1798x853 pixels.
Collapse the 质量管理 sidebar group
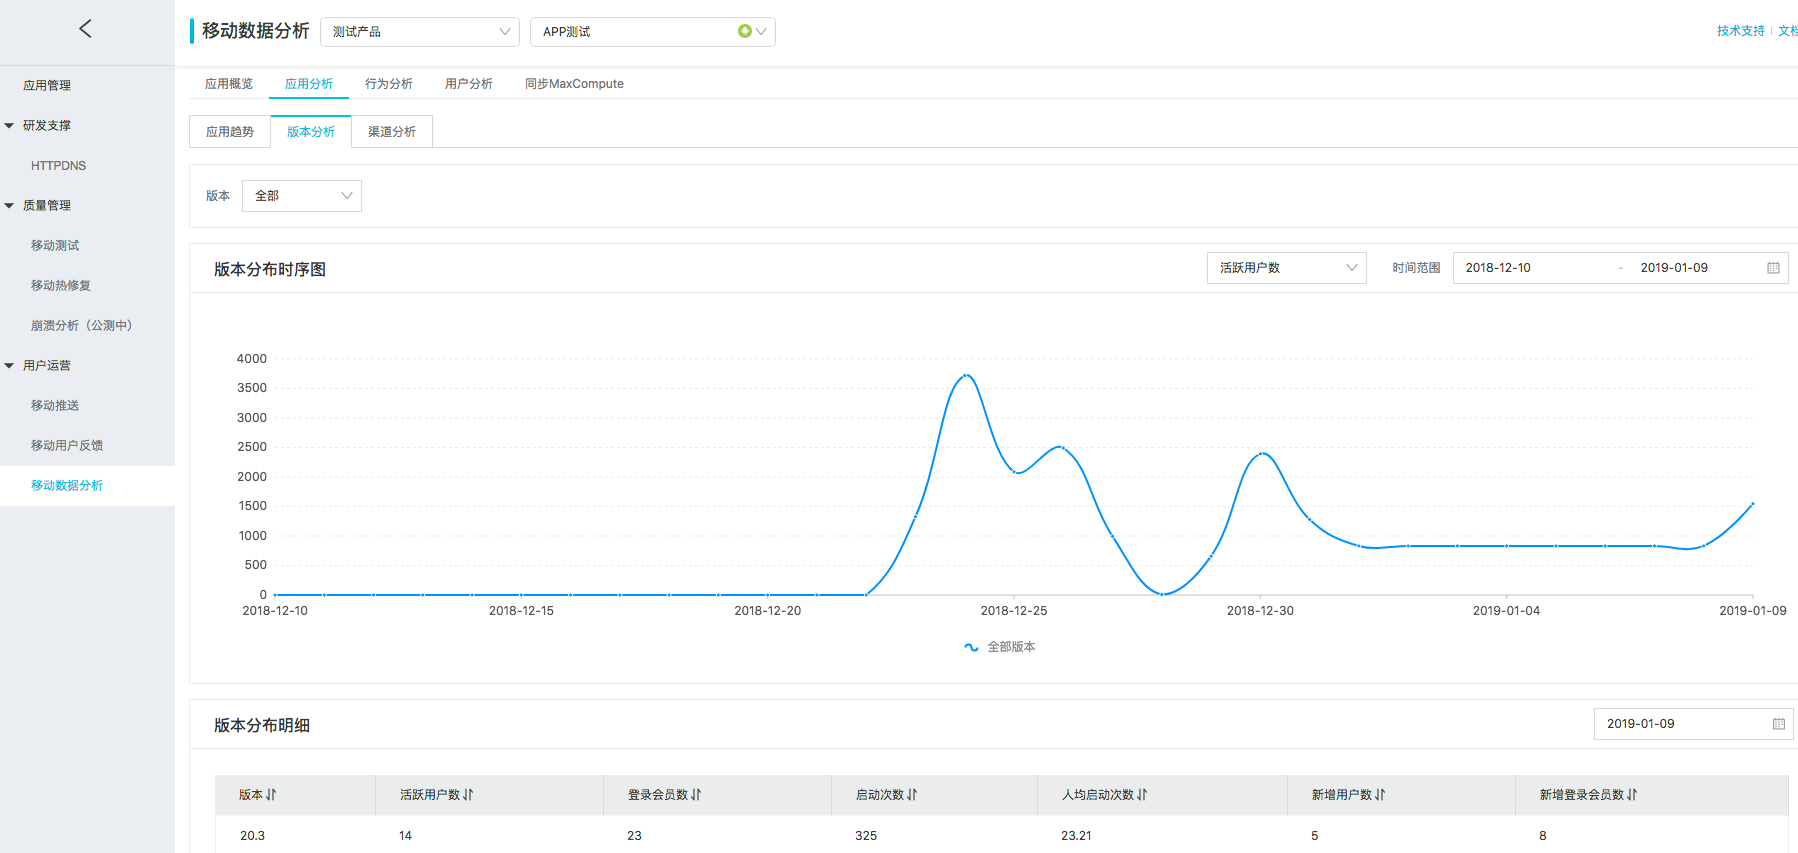coord(10,206)
